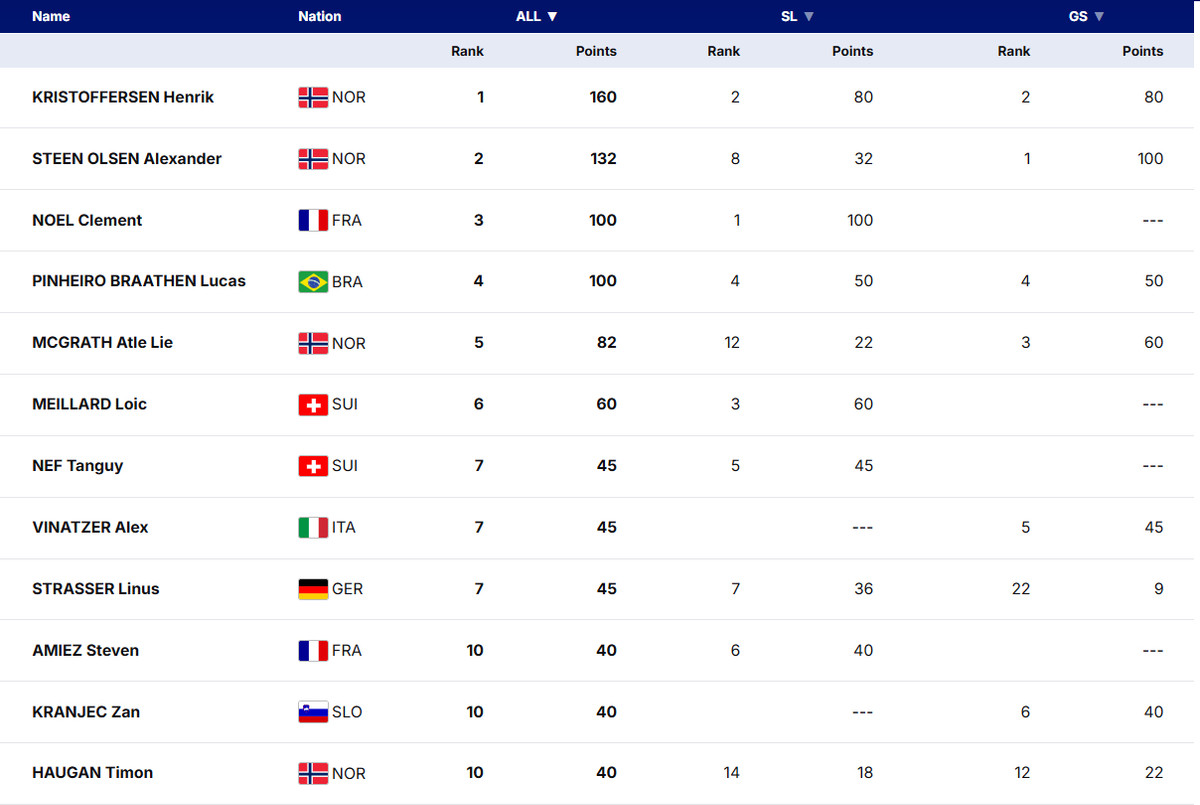Screen dimensions: 1200x805
Task: Open STEEN OLSEN Alexander athlete link
Action: [127, 159]
